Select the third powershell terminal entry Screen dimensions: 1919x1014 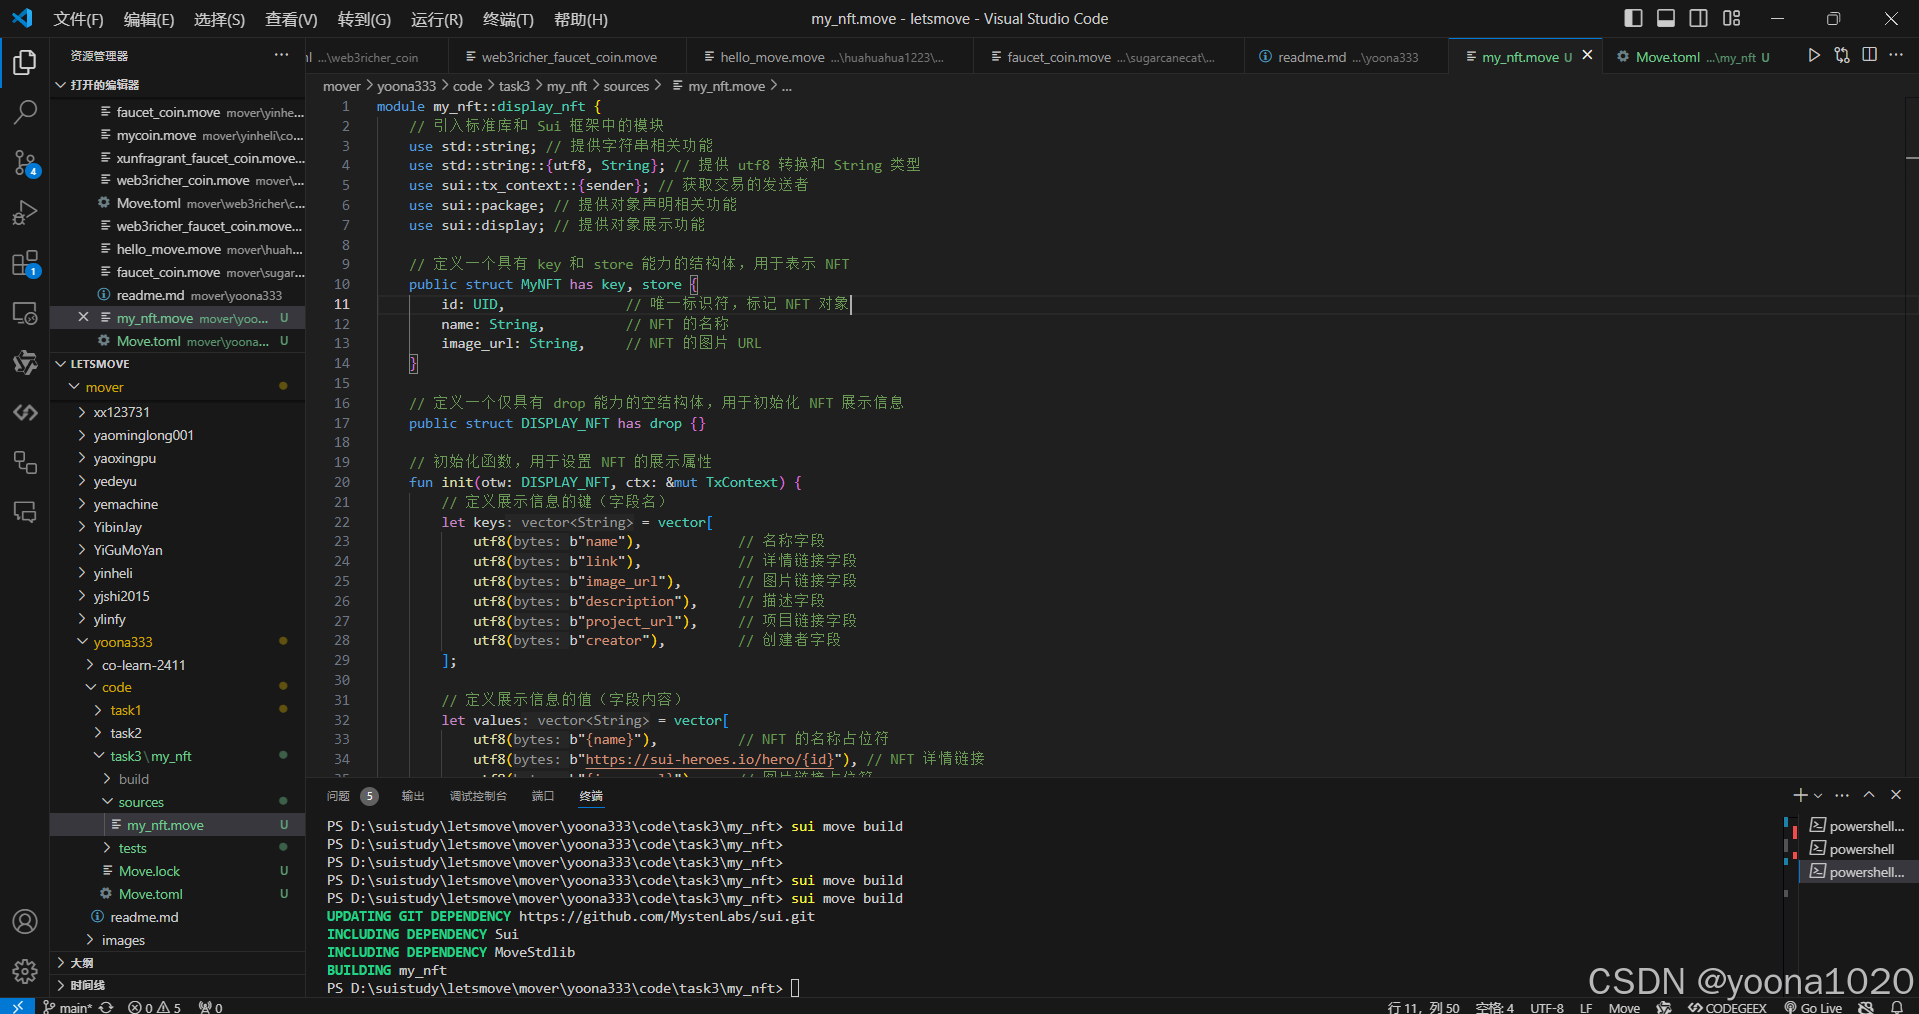click(1857, 872)
